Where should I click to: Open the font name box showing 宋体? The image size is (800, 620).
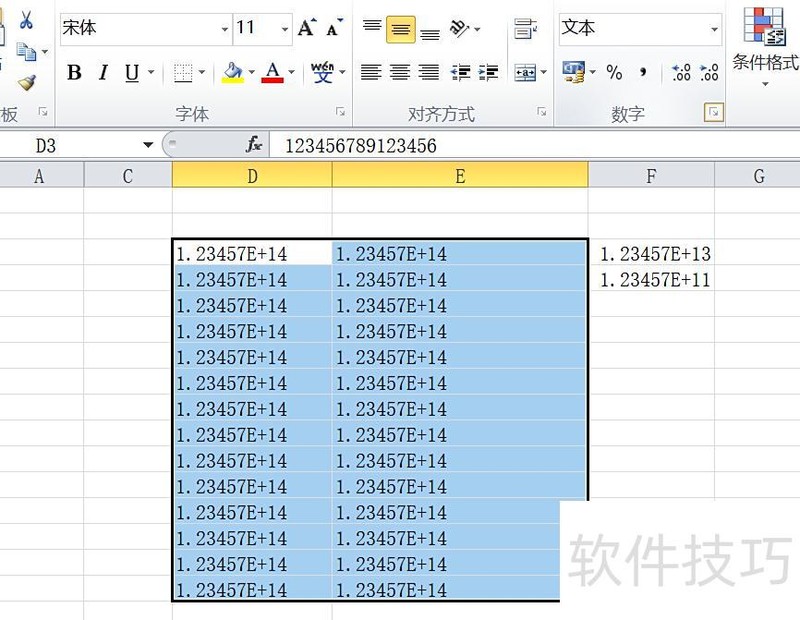pyautogui.click(x=145, y=28)
